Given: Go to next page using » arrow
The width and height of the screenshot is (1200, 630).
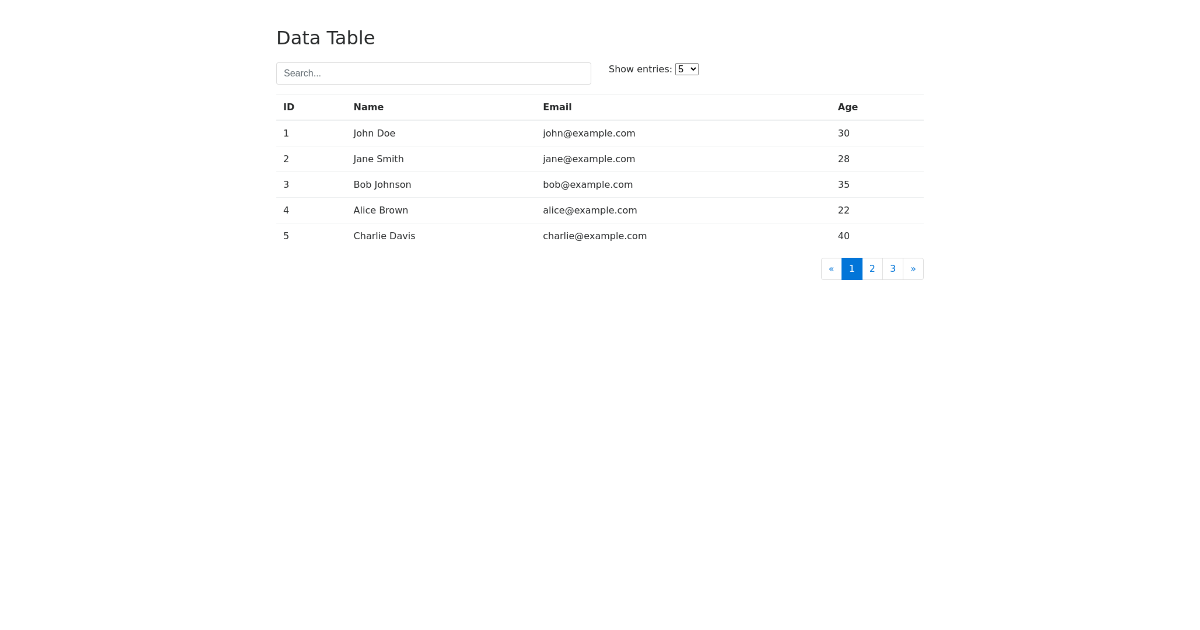Looking at the screenshot, I should click(x=913, y=269).
